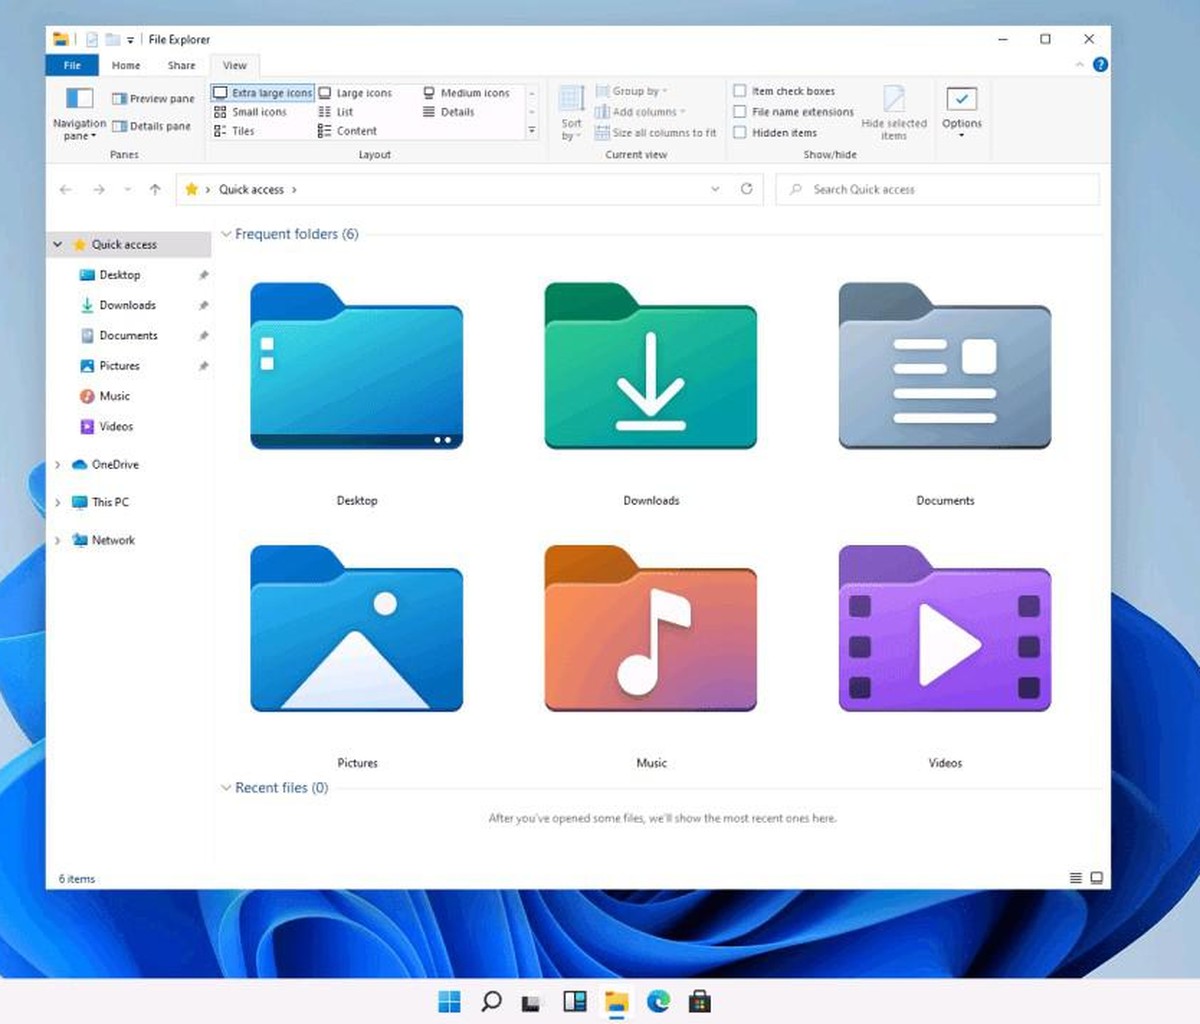Screen dimensions: 1200x1024
Task: Select Medium icons layout
Action: pyautogui.click(x=466, y=93)
